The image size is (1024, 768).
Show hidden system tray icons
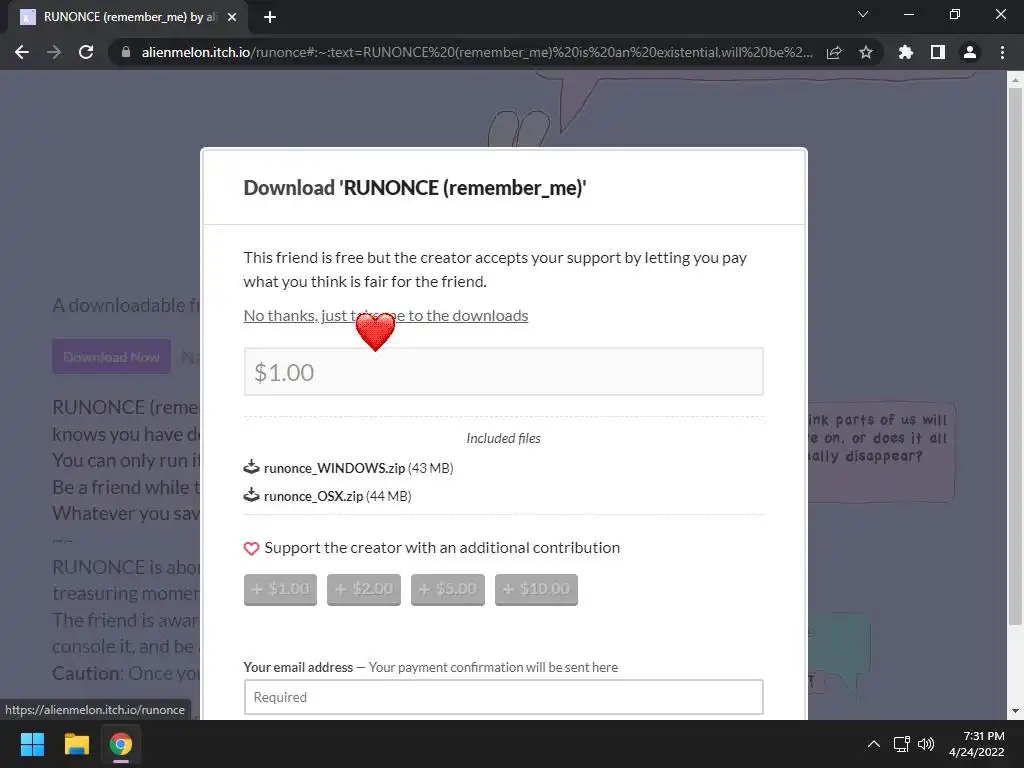pos(873,744)
